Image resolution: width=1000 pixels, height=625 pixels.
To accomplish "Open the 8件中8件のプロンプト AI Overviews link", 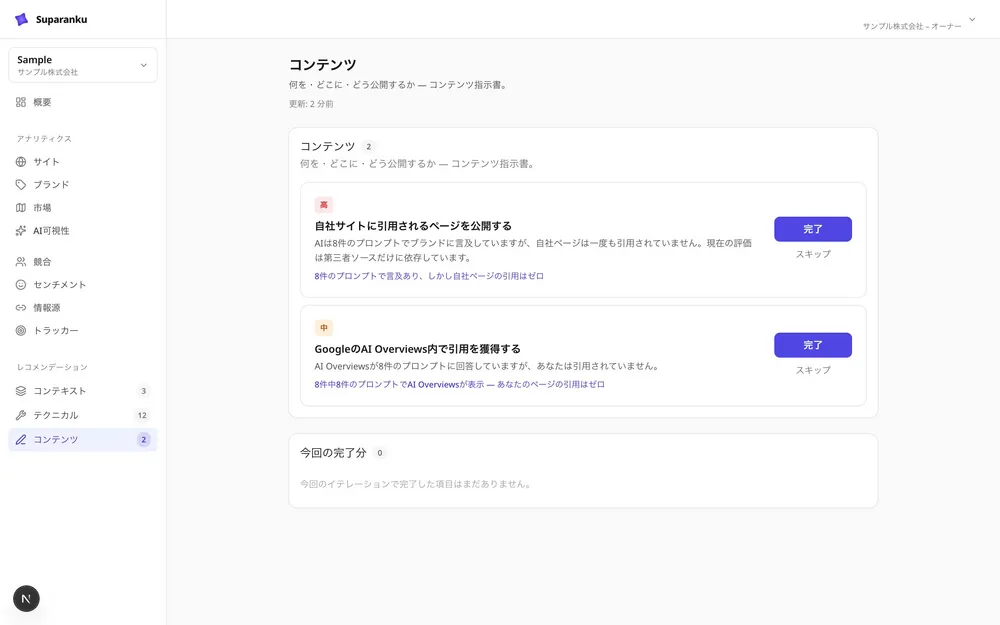I will (459, 385).
